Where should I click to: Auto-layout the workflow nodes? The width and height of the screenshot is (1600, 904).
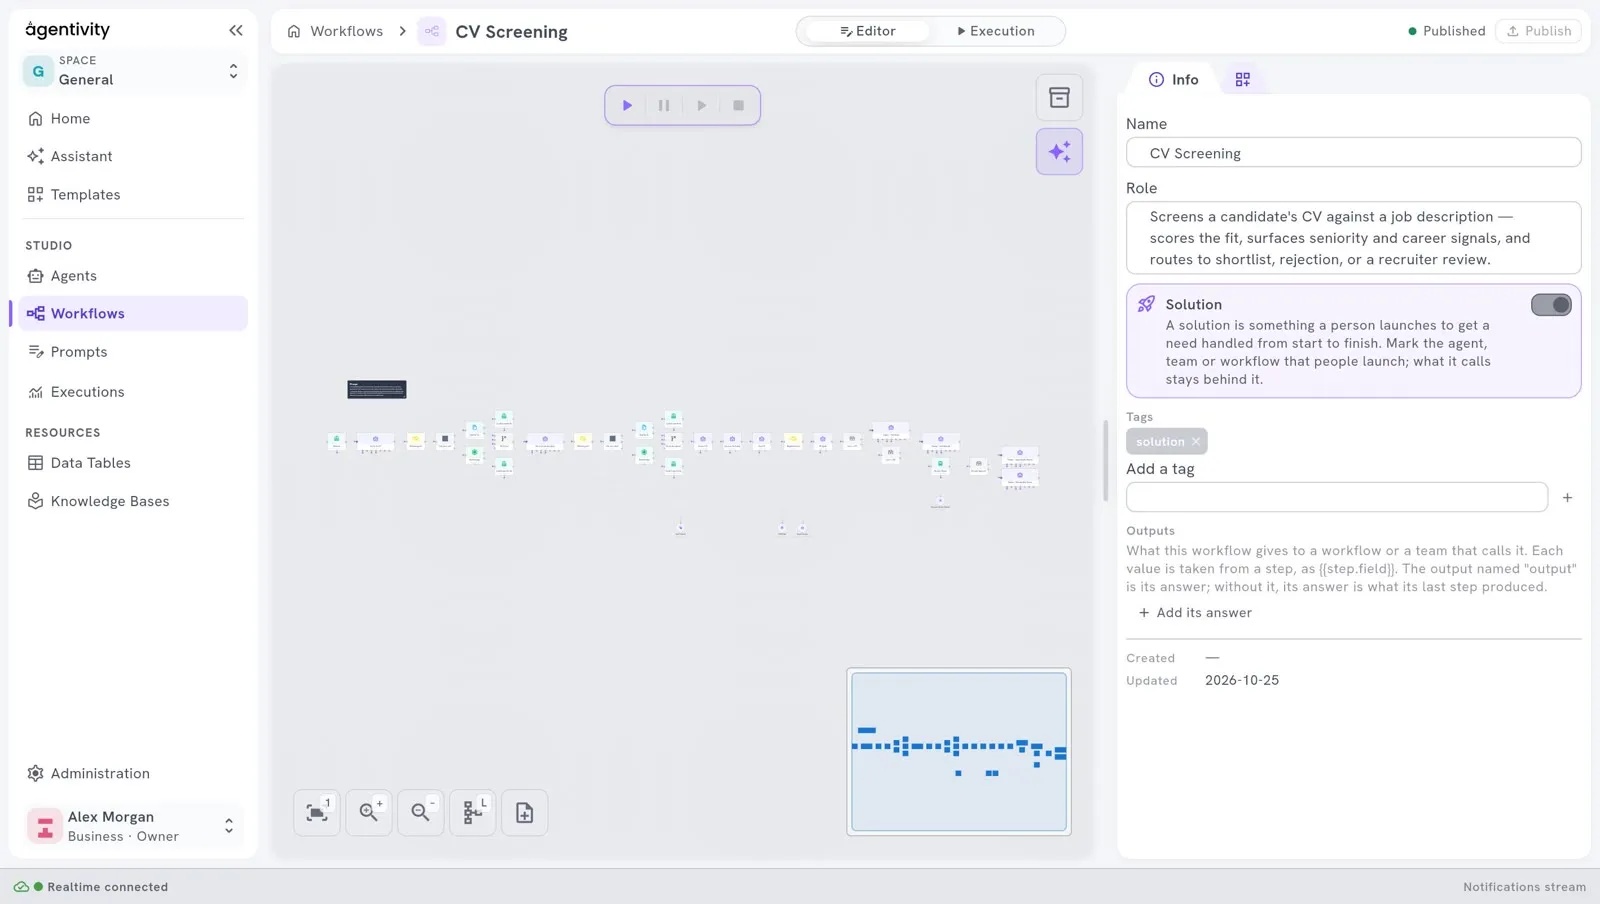473,813
